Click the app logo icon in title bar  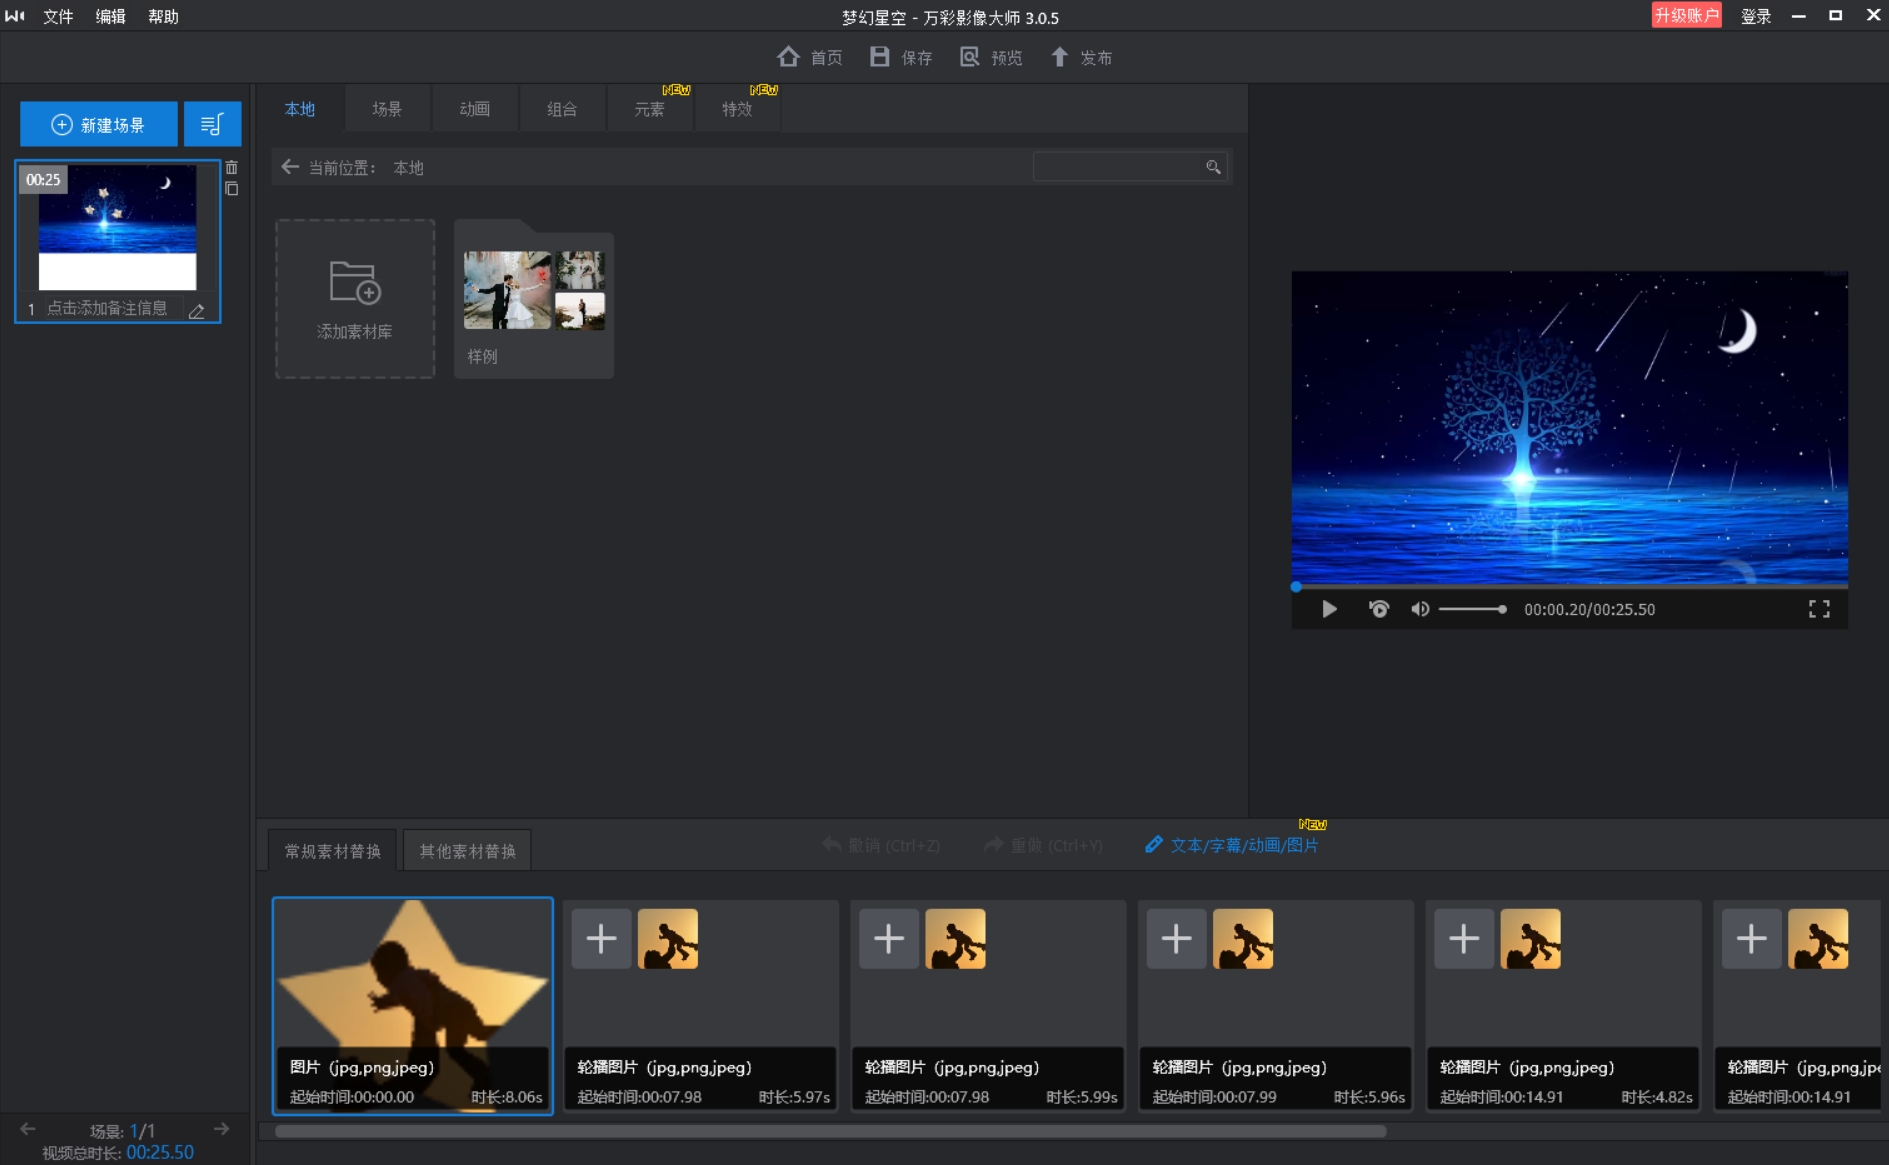click(15, 16)
